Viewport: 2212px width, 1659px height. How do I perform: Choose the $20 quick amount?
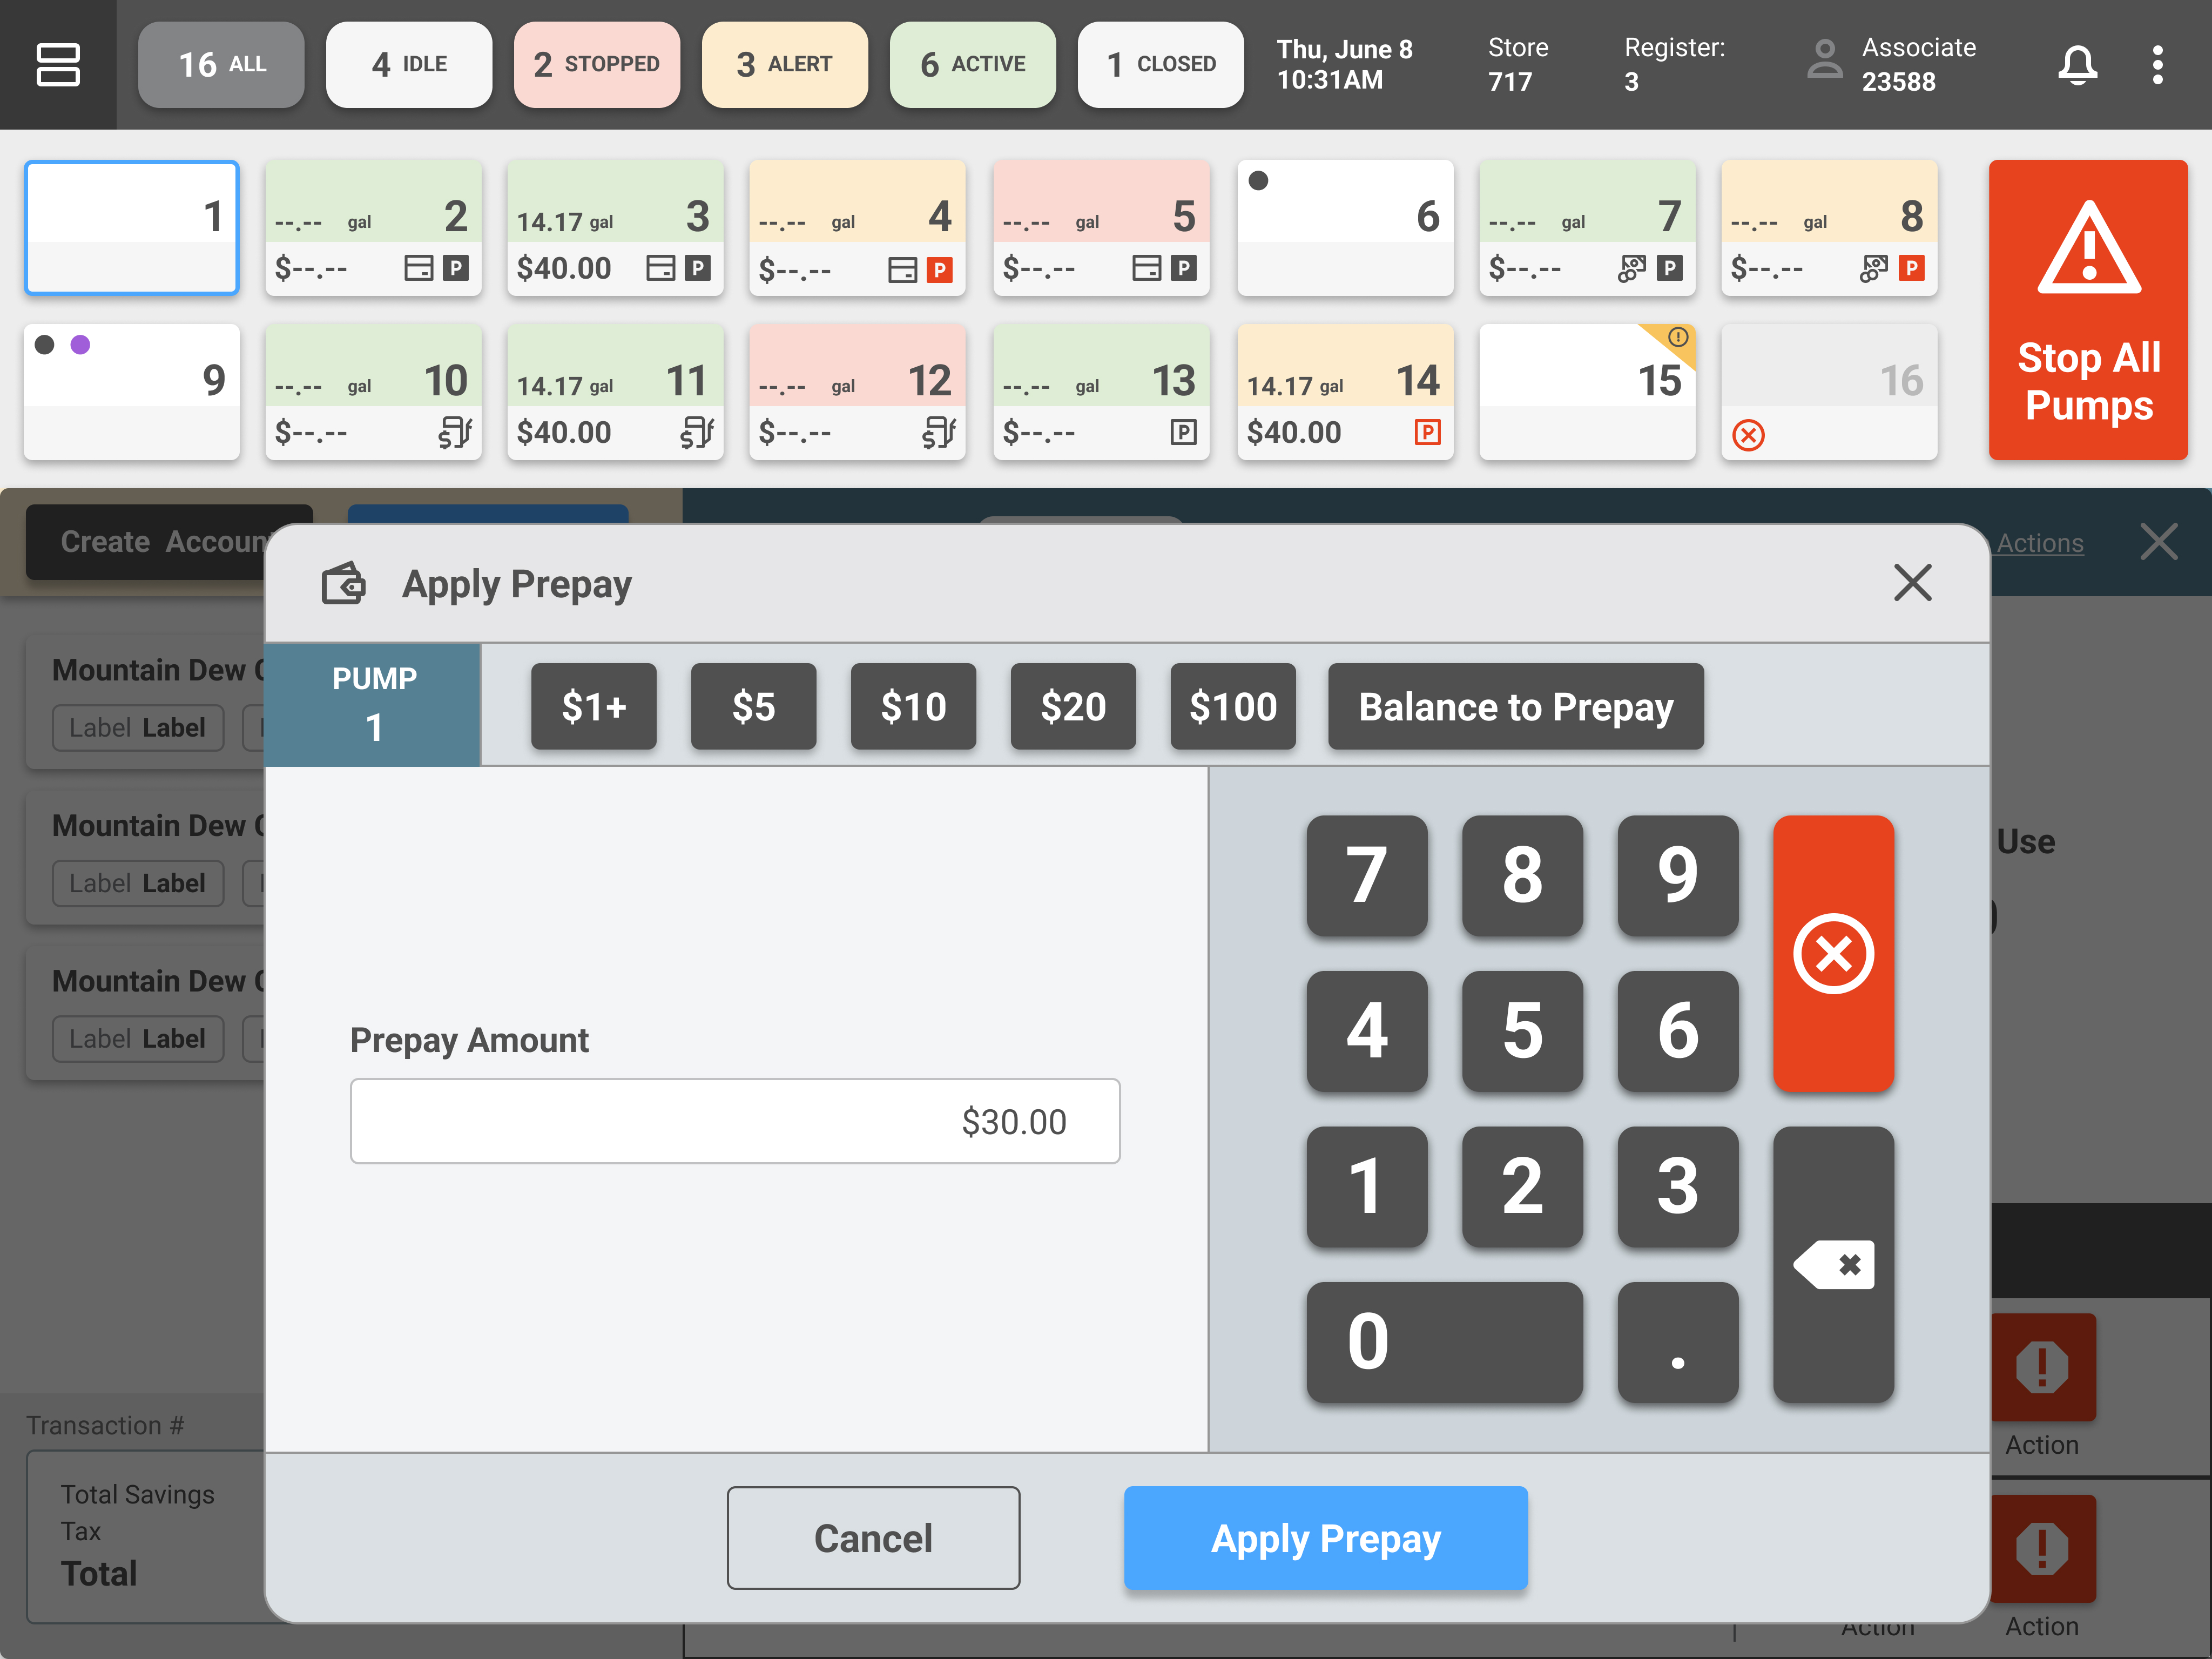(x=1072, y=706)
